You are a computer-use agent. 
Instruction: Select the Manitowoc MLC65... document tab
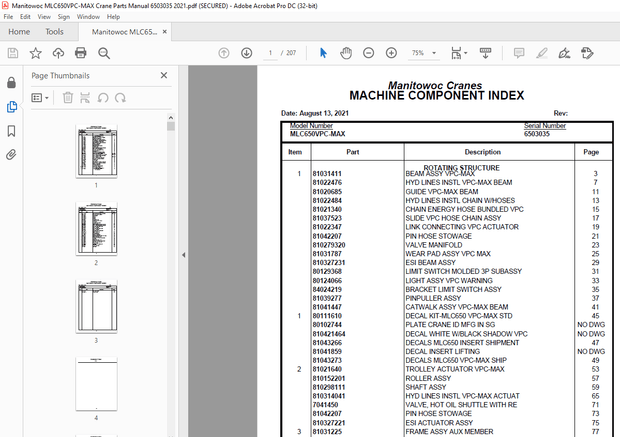pos(124,32)
